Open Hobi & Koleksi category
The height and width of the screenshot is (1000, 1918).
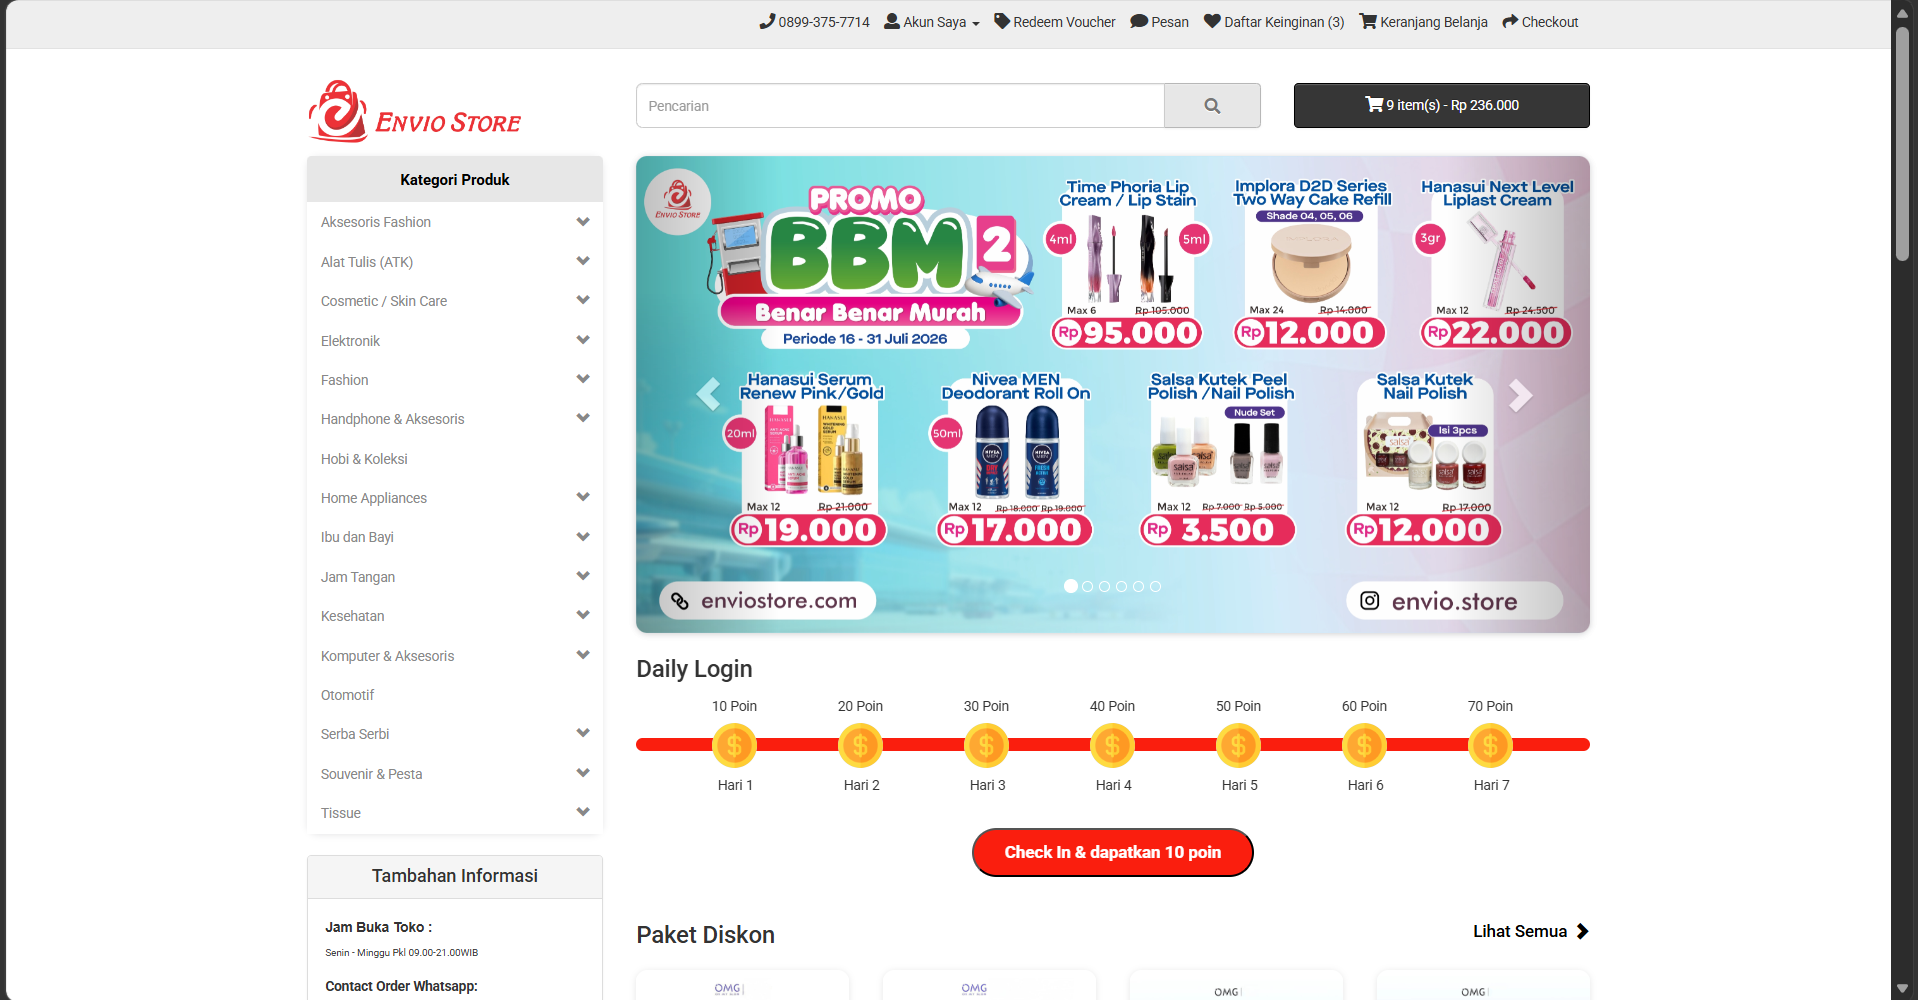point(364,459)
